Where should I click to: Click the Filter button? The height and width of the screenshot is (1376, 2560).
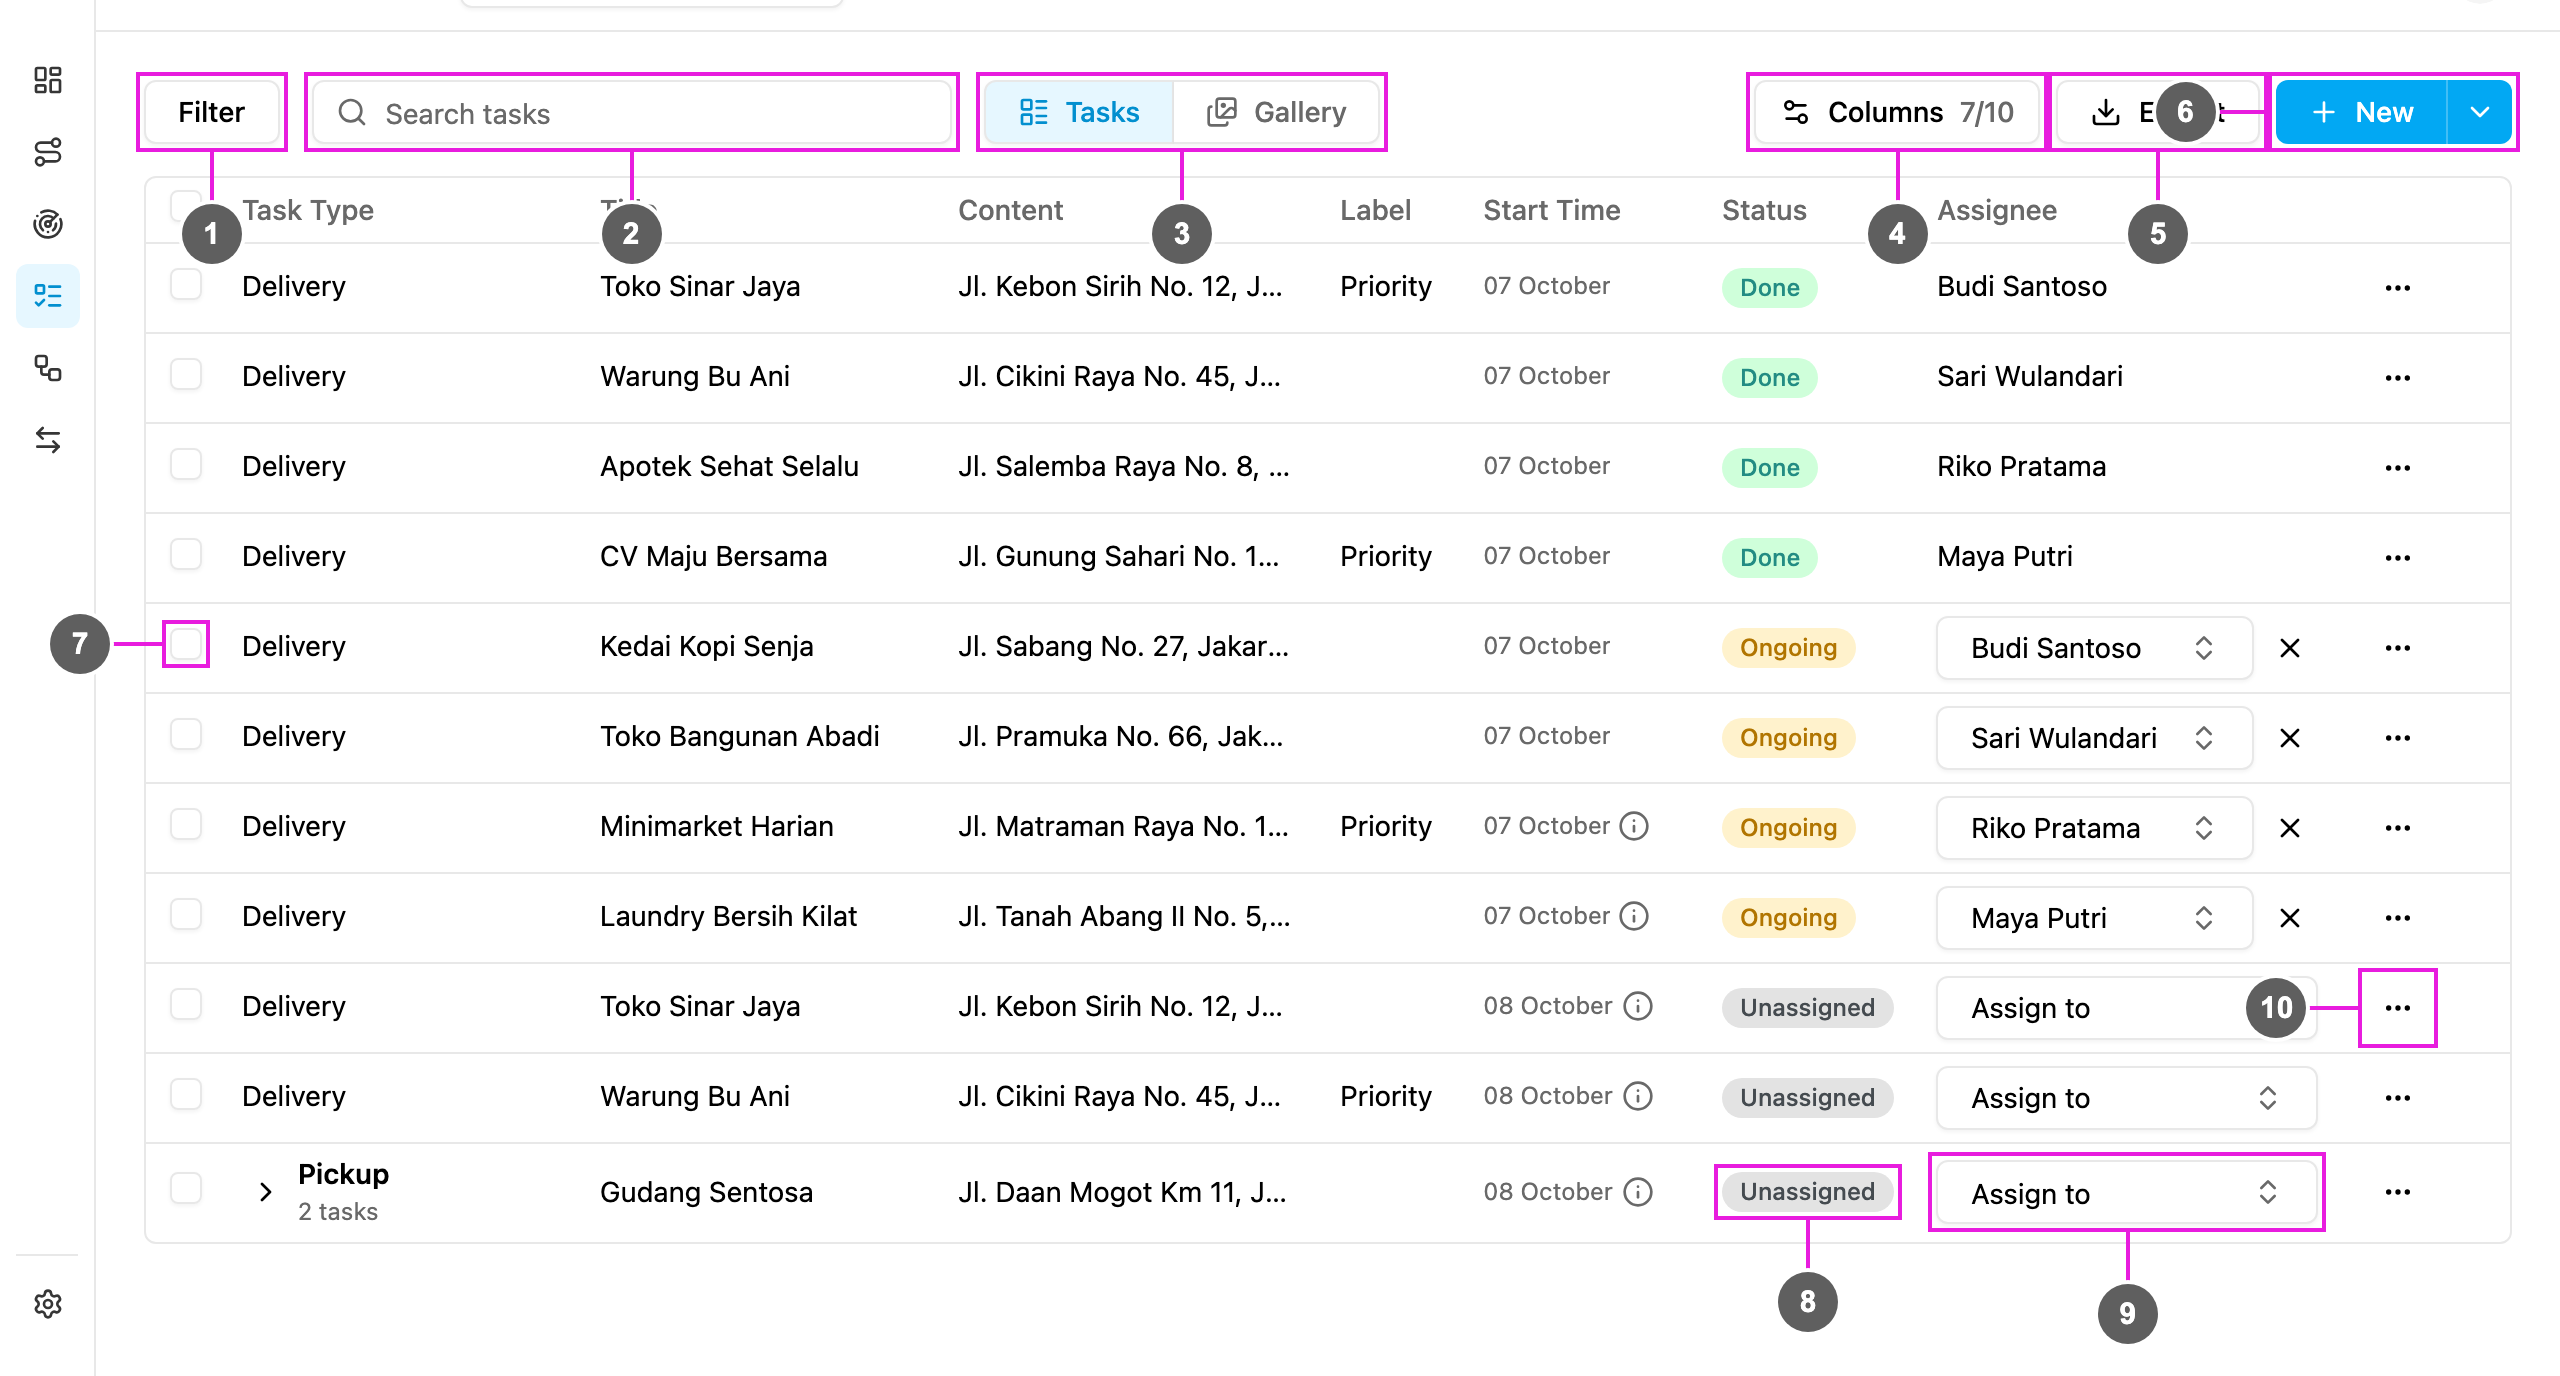tap(211, 112)
